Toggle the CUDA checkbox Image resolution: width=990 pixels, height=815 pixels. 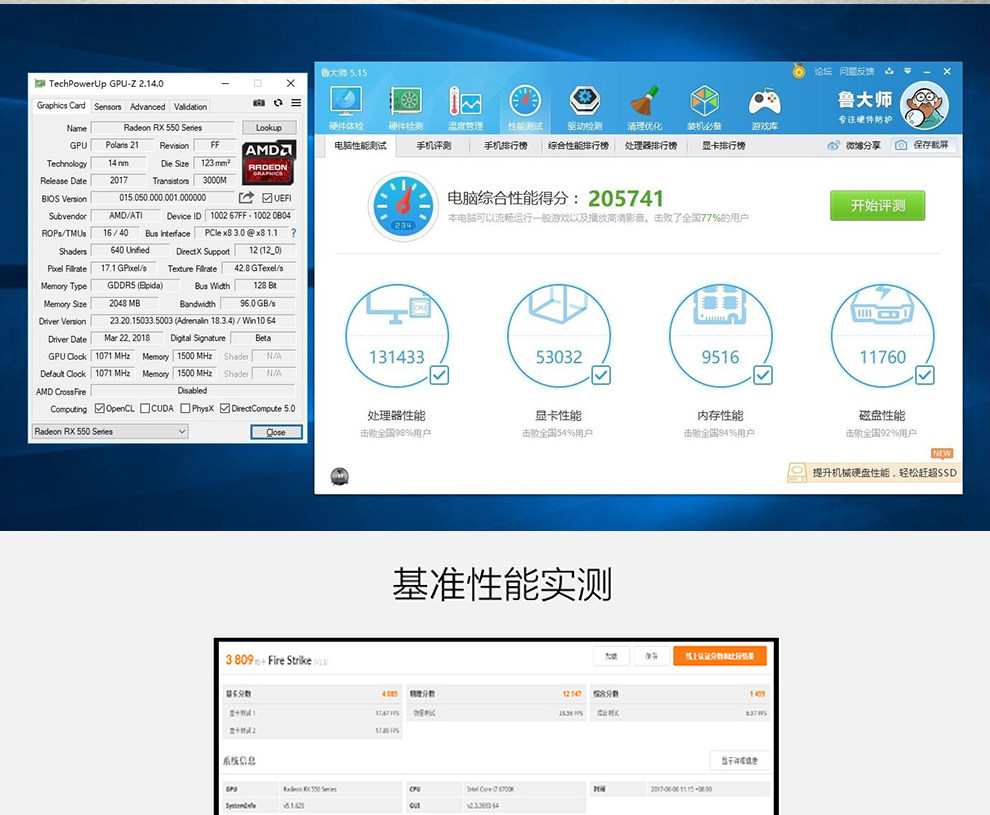click(x=145, y=408)
